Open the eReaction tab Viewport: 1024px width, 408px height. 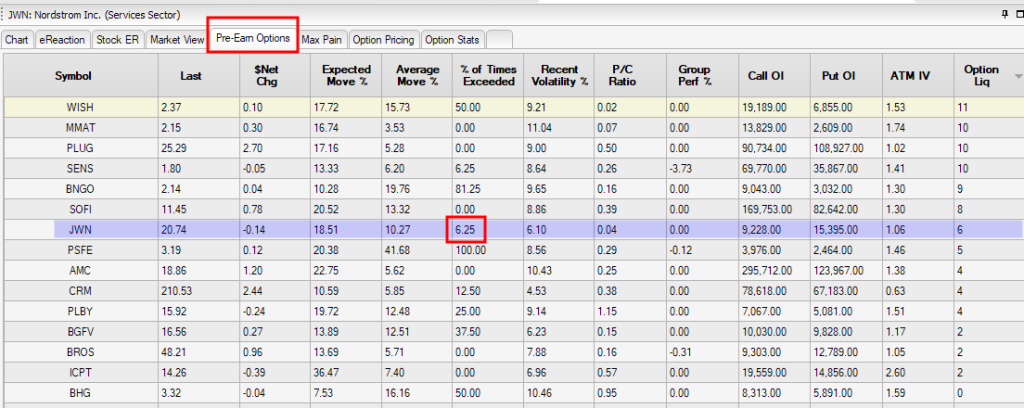click(62, 40)
